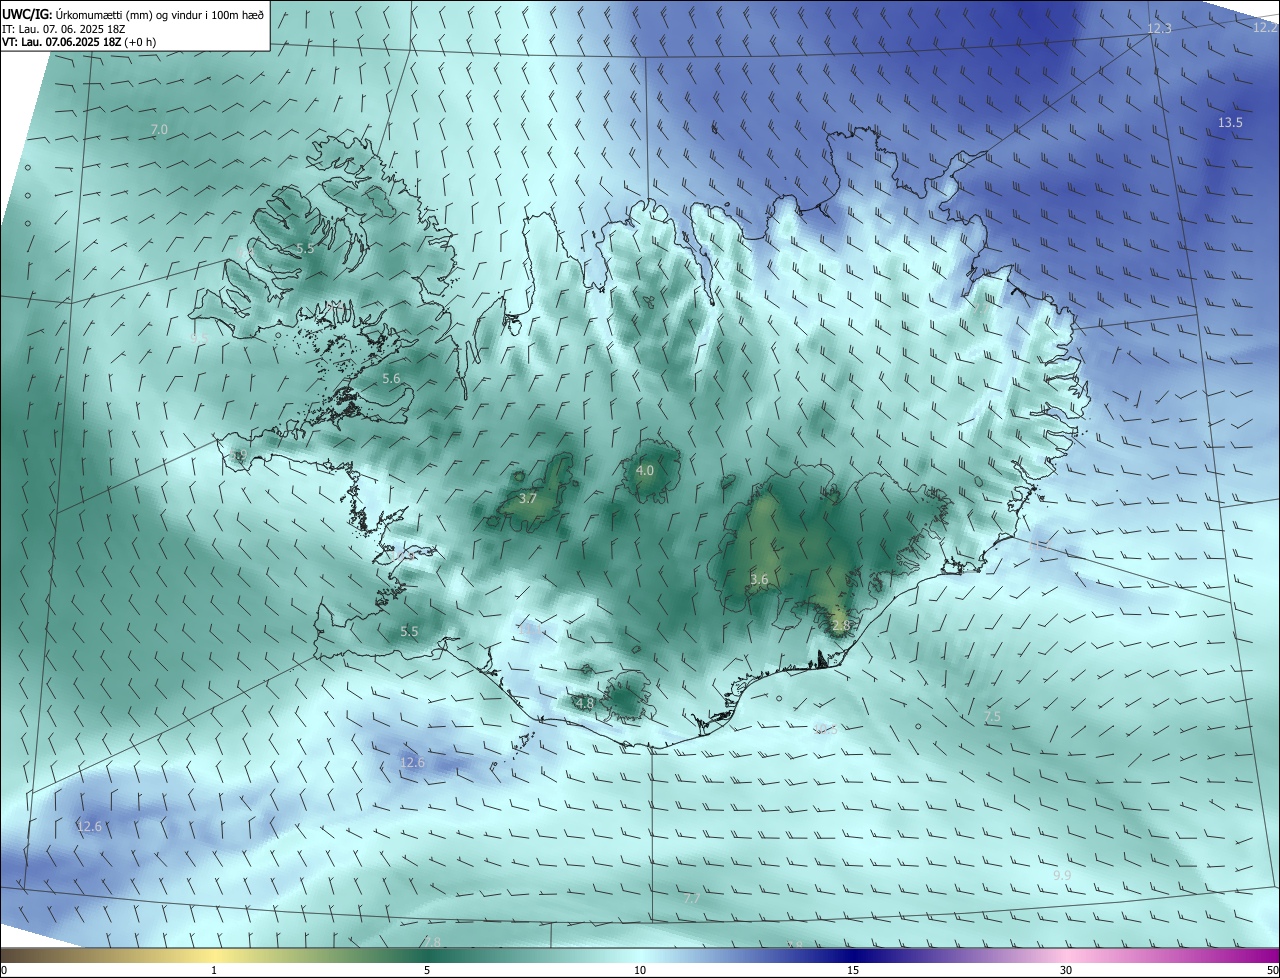The width and height of the screenshot is (1280, 978).
Task: Click the 'VT: Lau. 07.06.2025 18Z (+0 h)' line
Action: point(79,42)
